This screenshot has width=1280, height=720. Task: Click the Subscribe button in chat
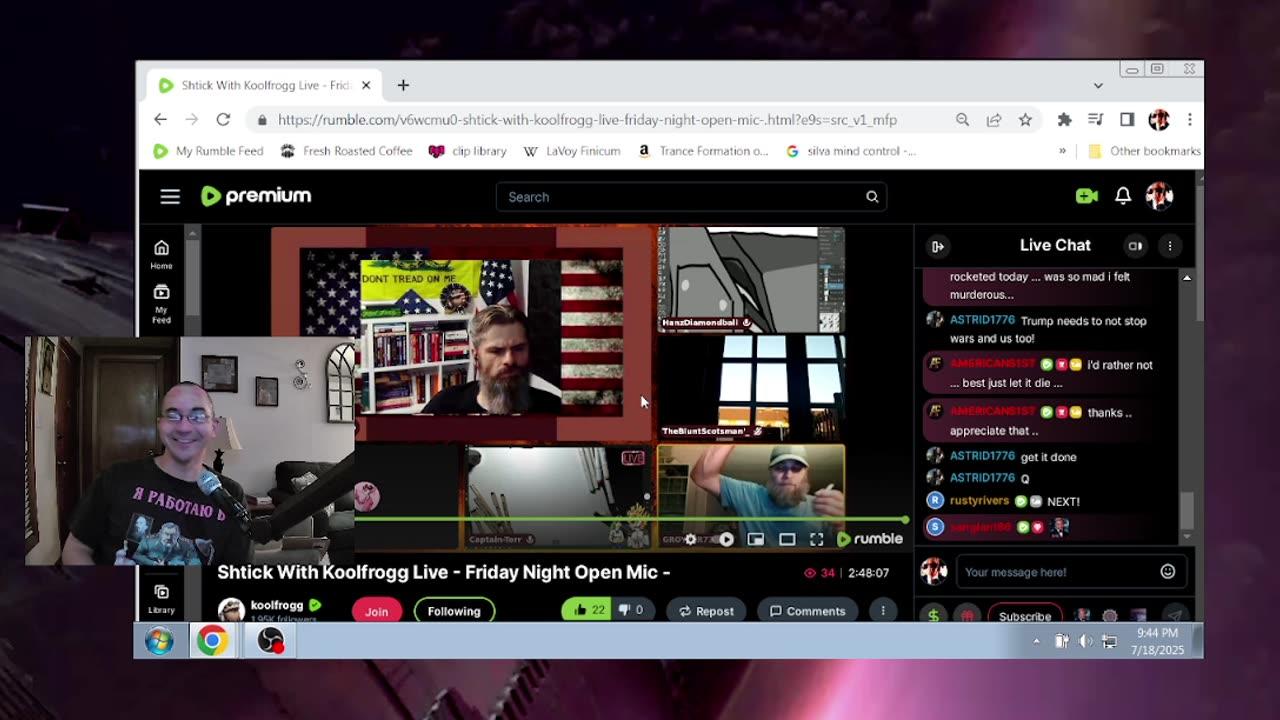1025,616
